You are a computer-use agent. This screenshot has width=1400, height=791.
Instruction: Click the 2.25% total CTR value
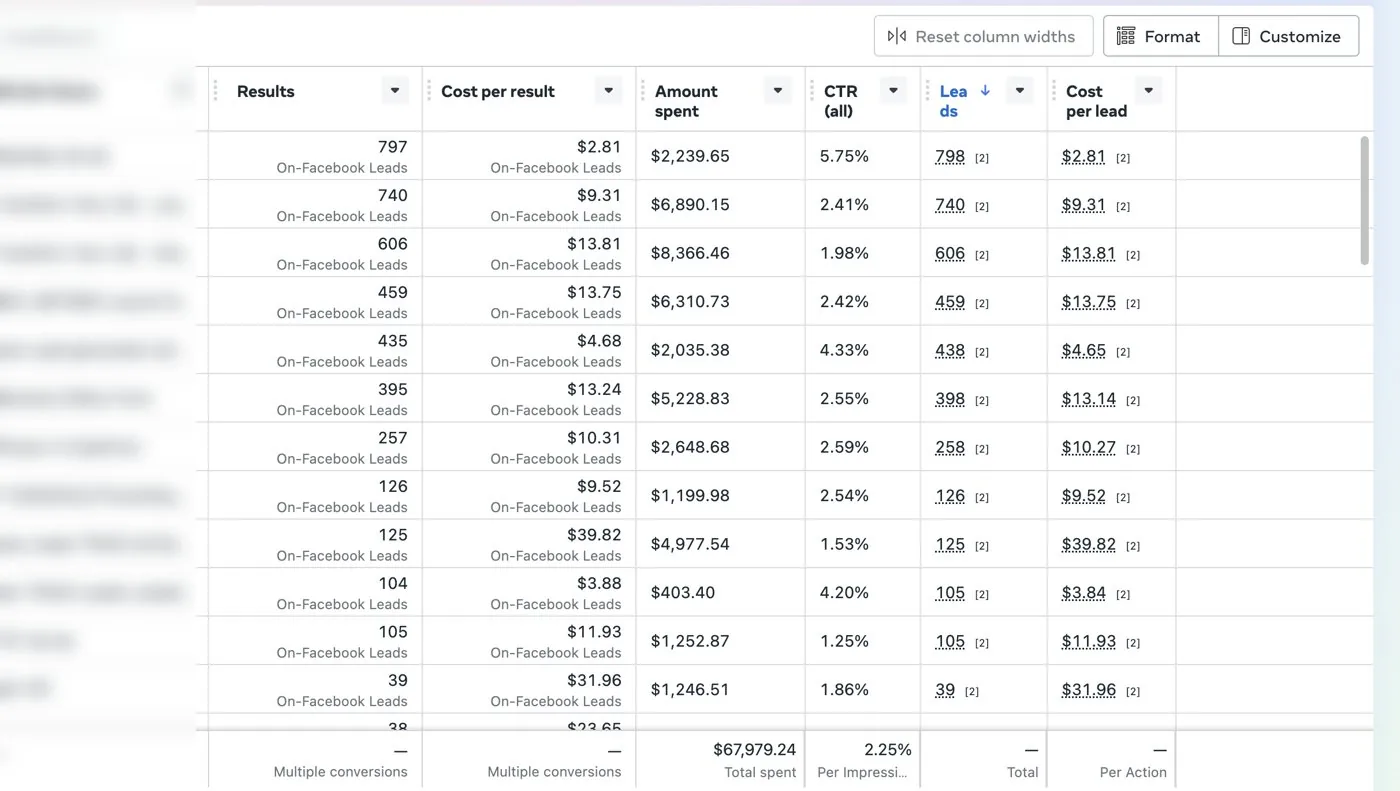click(x=888, y=749)
